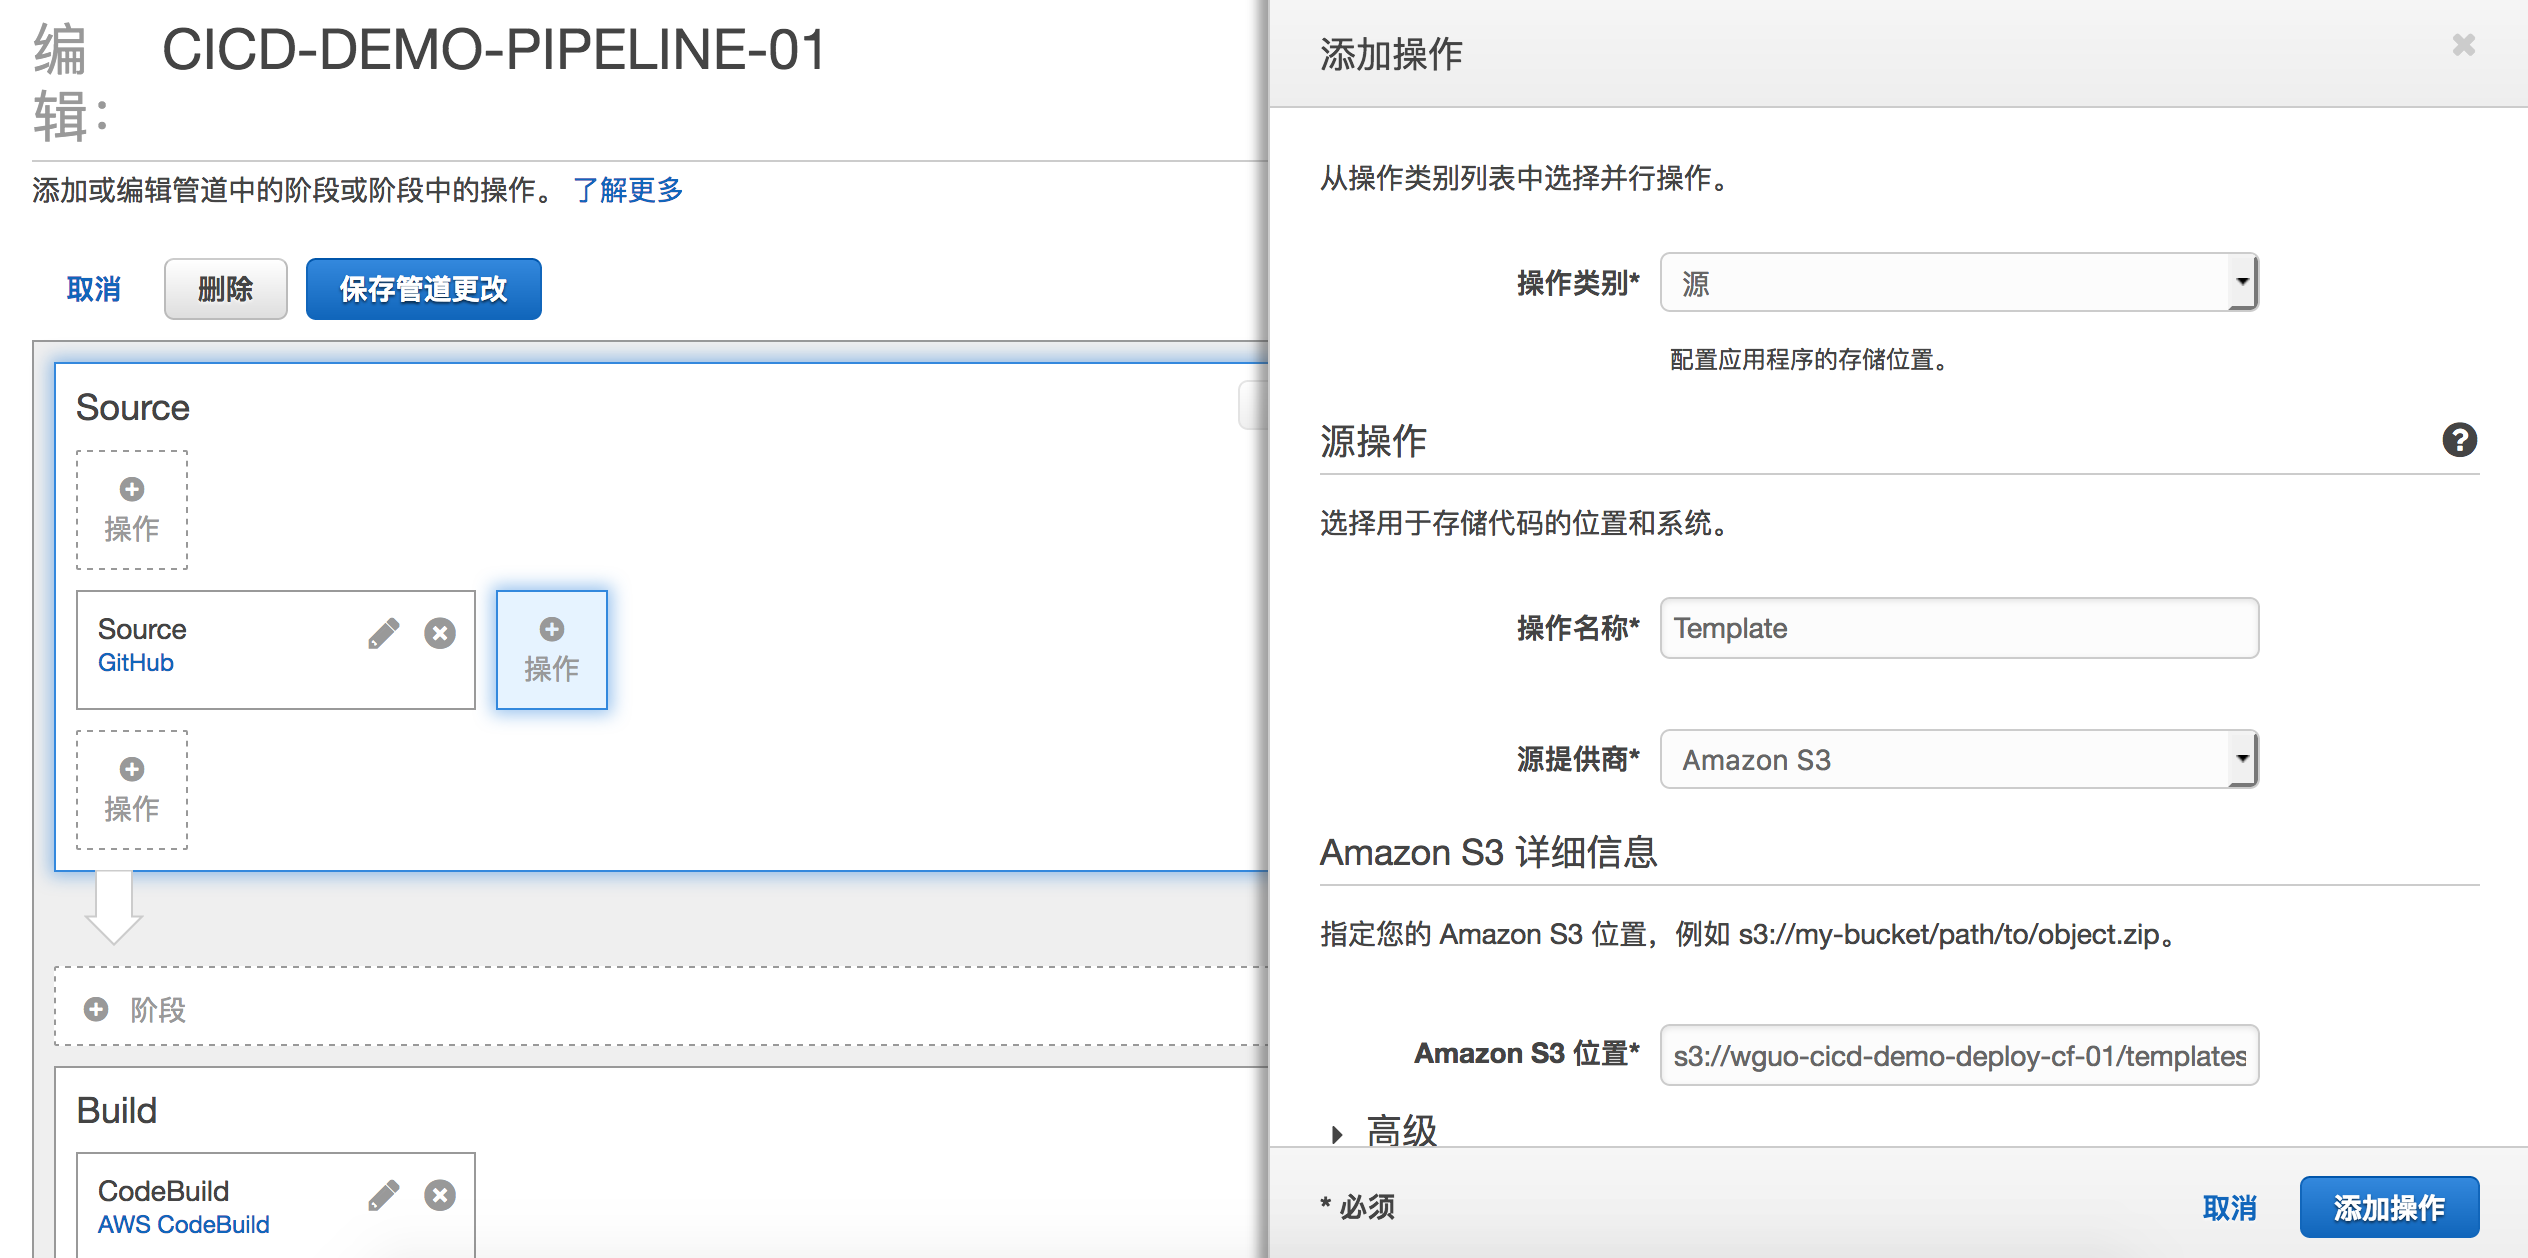Close the 添加操作 panel

tap(2463, 45)
